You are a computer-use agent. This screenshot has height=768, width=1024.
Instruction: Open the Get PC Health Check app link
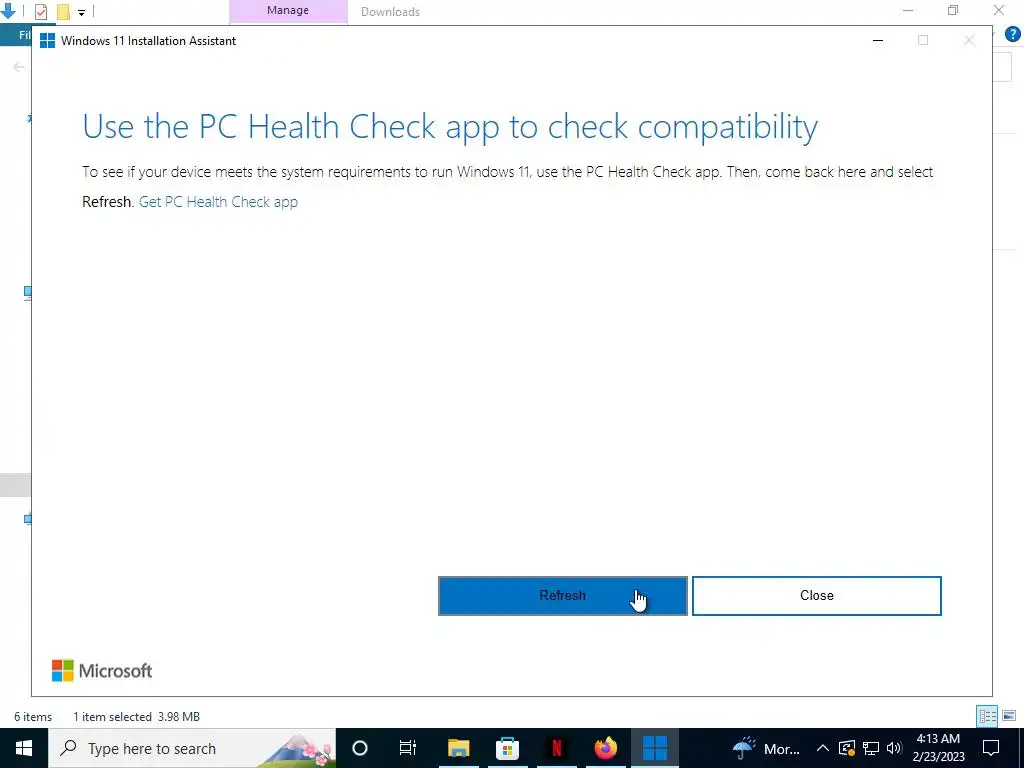[x=218, y=202]
